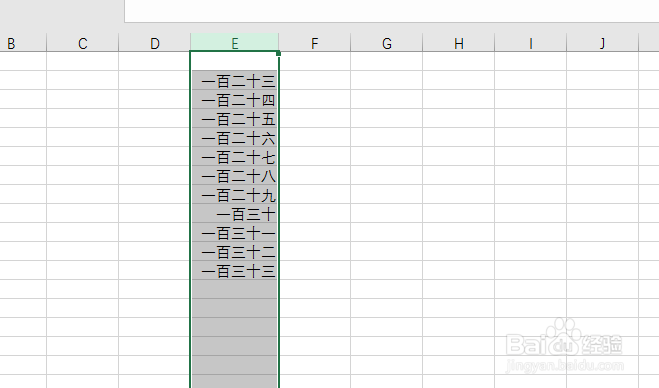Viewport: 659px width, 388px height.
Task: Click cell containing 一百二十八
Action: click(x=235, y=175)
